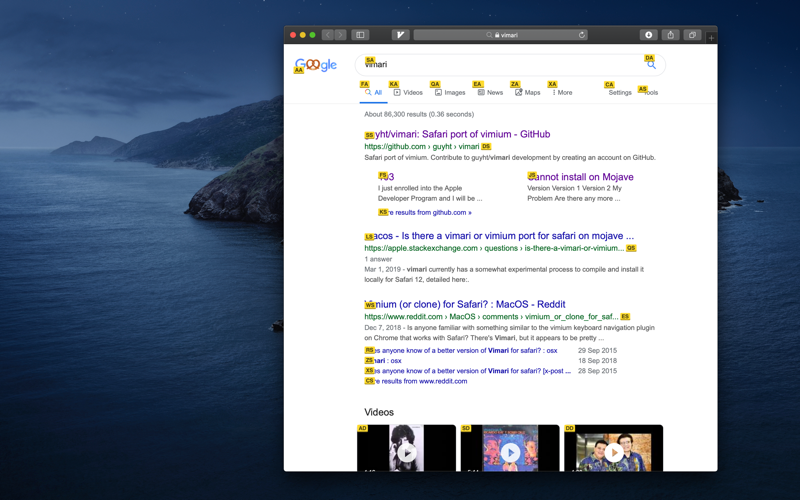
Task: Expand the More search categories menu
Action: coord(562,92)
